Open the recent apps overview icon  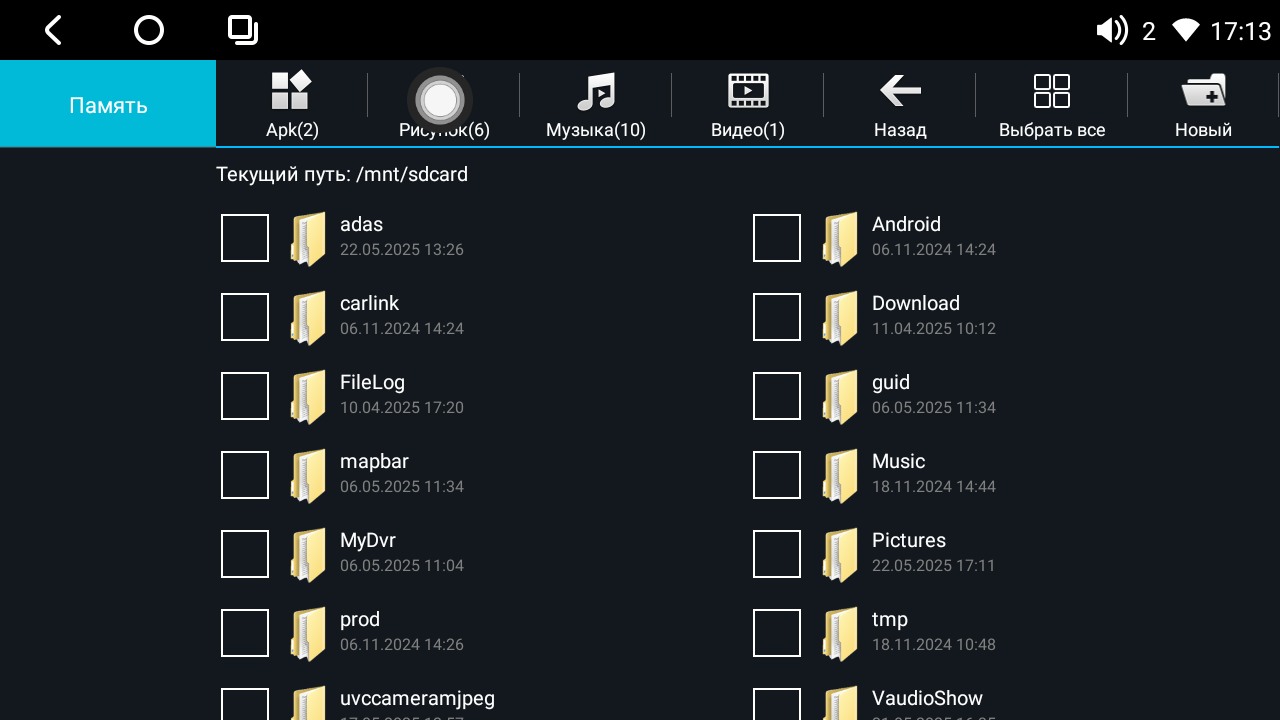point(242,31)
